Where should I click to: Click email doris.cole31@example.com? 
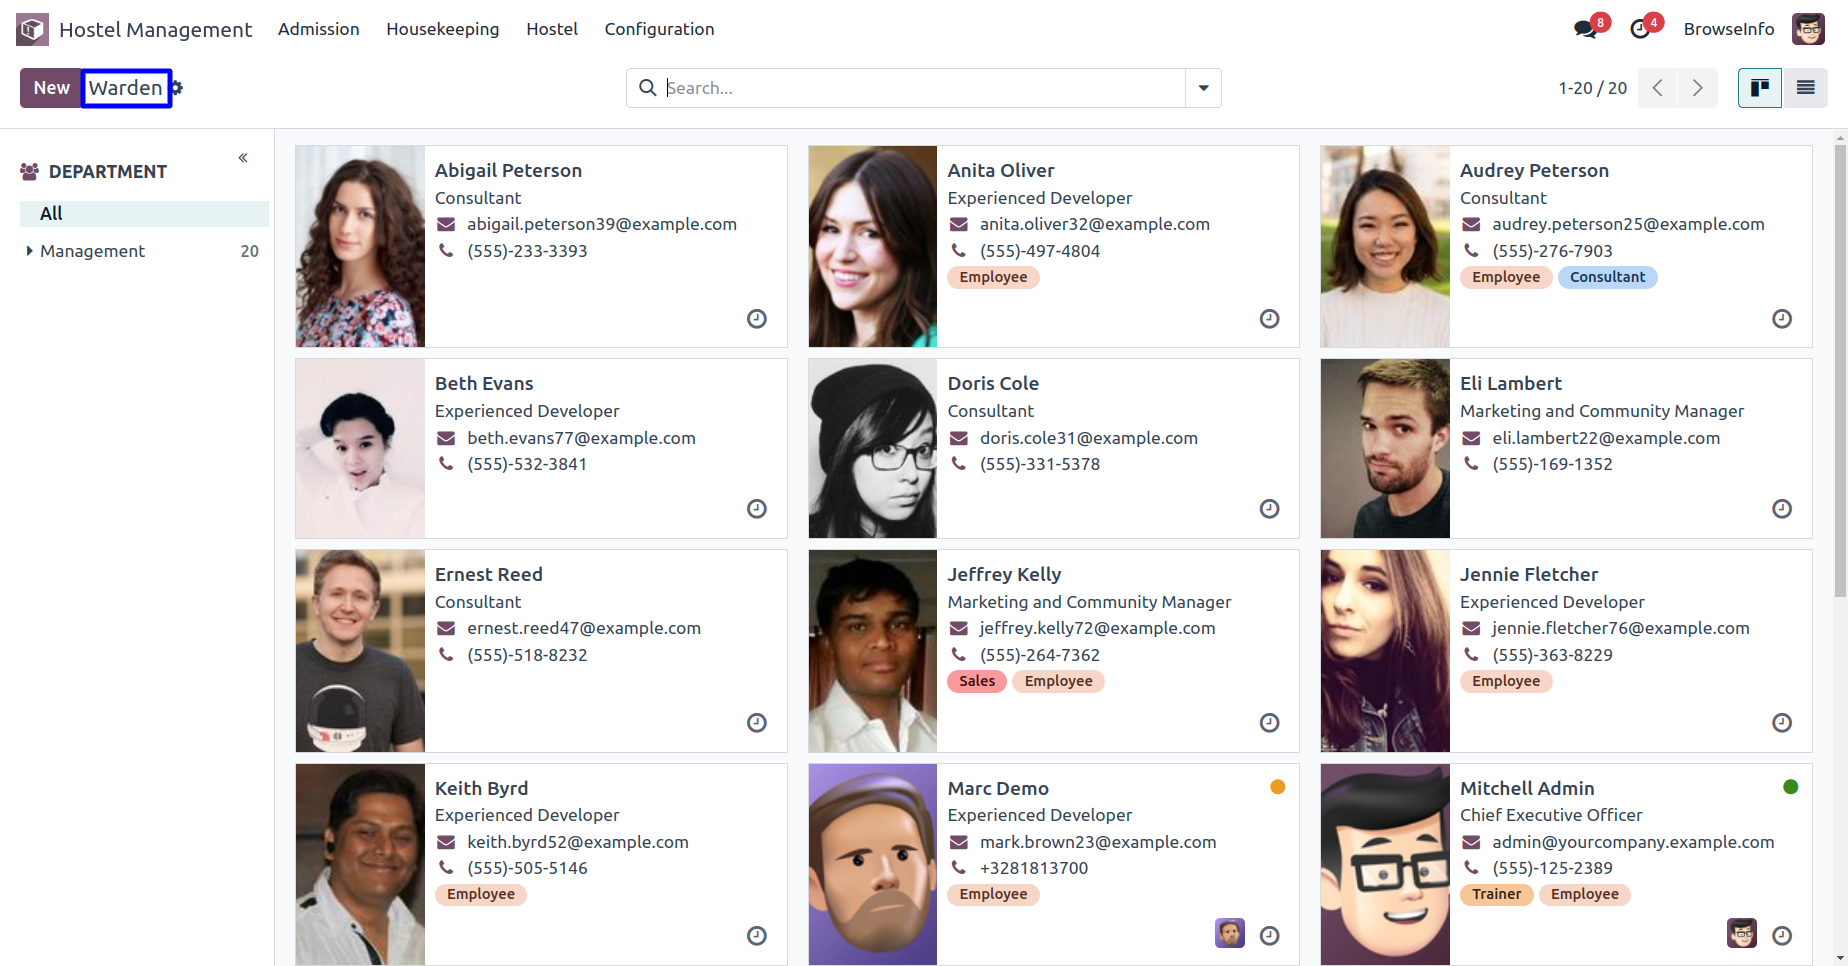[1089, 438]
